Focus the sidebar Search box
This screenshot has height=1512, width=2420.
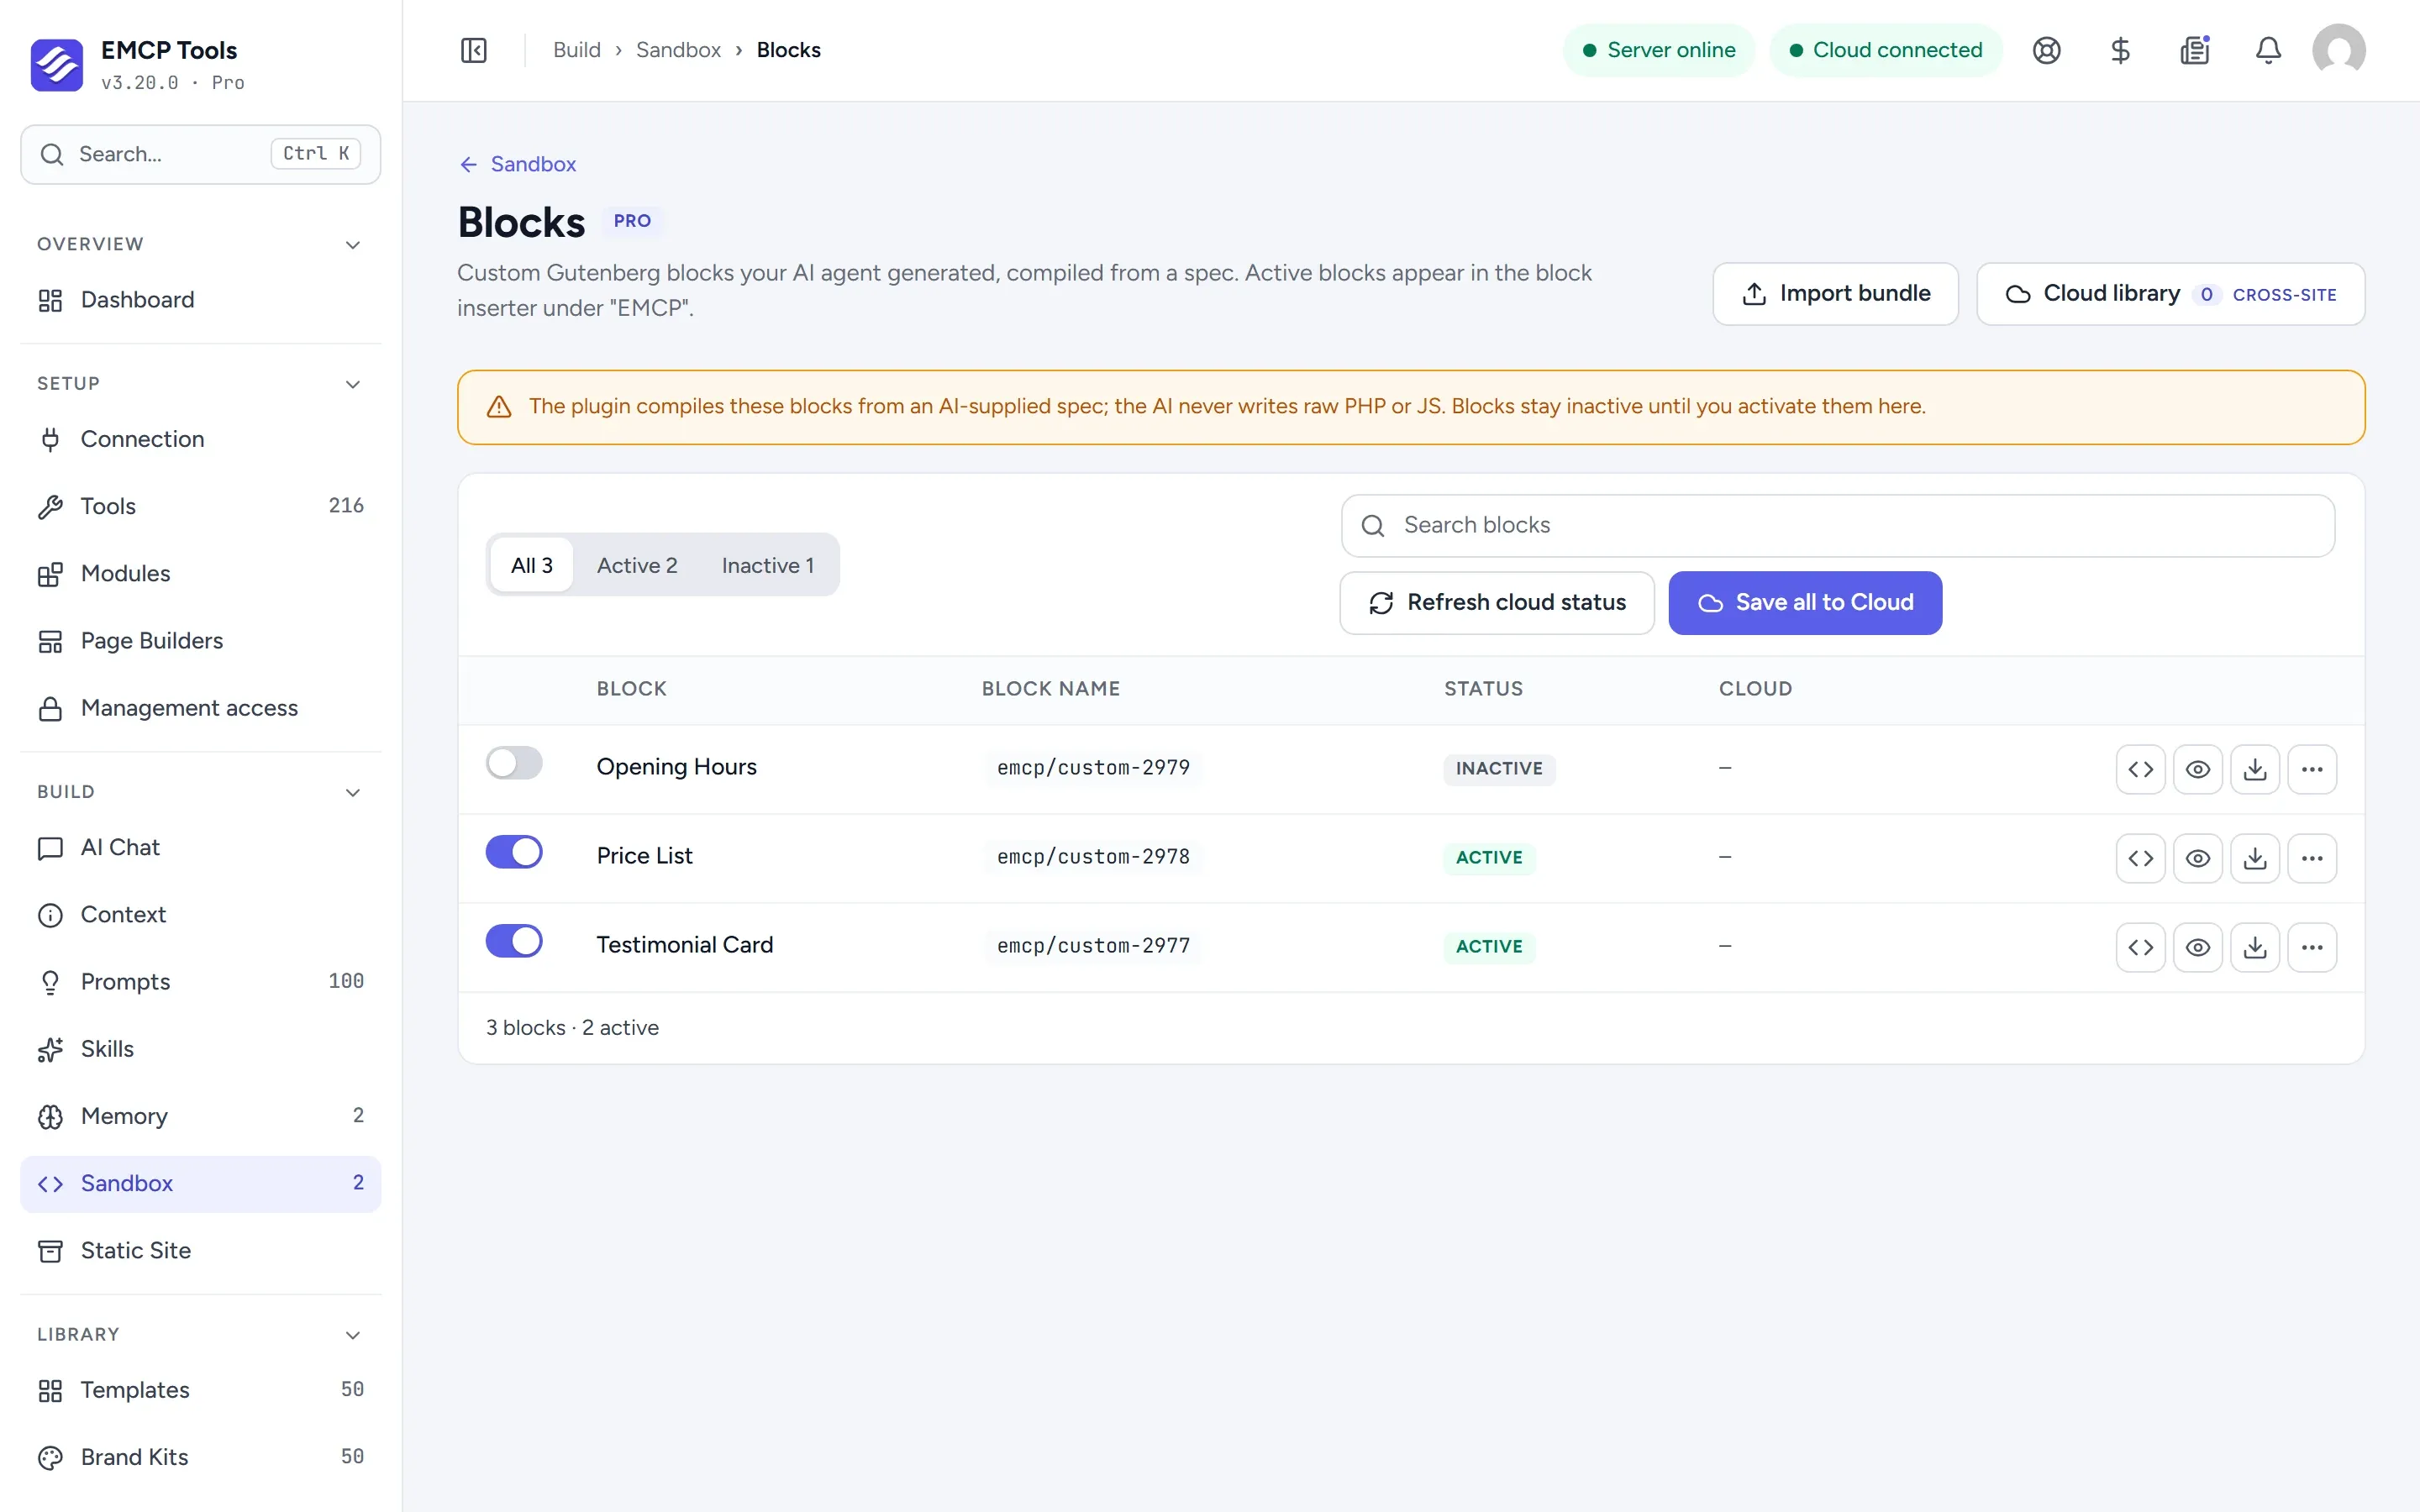click(x=200, y=154)
